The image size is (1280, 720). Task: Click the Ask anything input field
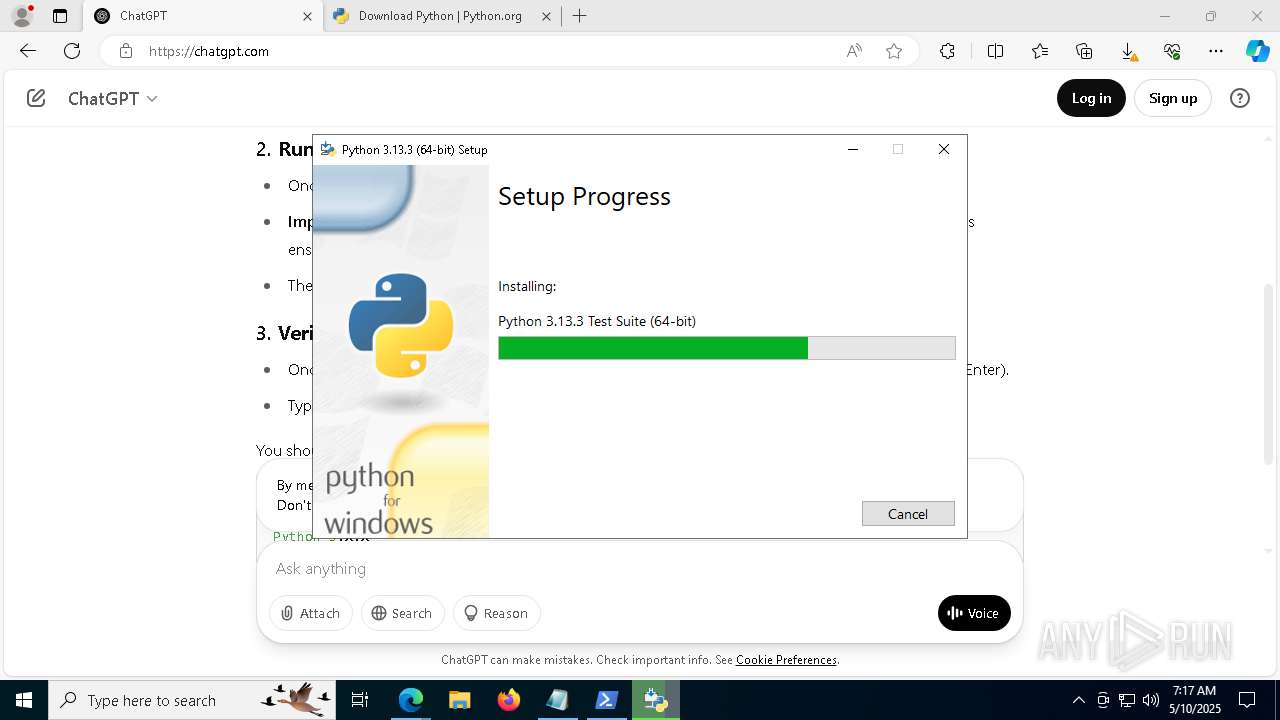pos(640,568)
